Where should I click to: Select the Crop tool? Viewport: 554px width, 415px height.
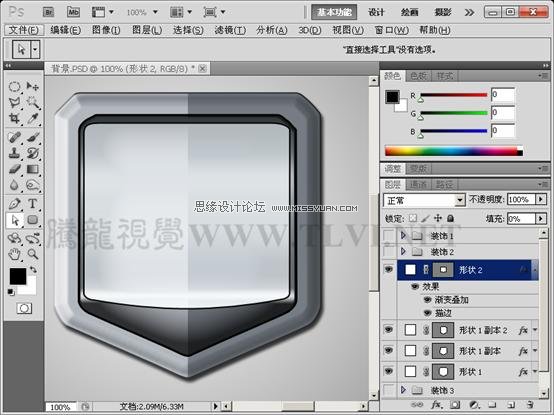tap(14, 118)
